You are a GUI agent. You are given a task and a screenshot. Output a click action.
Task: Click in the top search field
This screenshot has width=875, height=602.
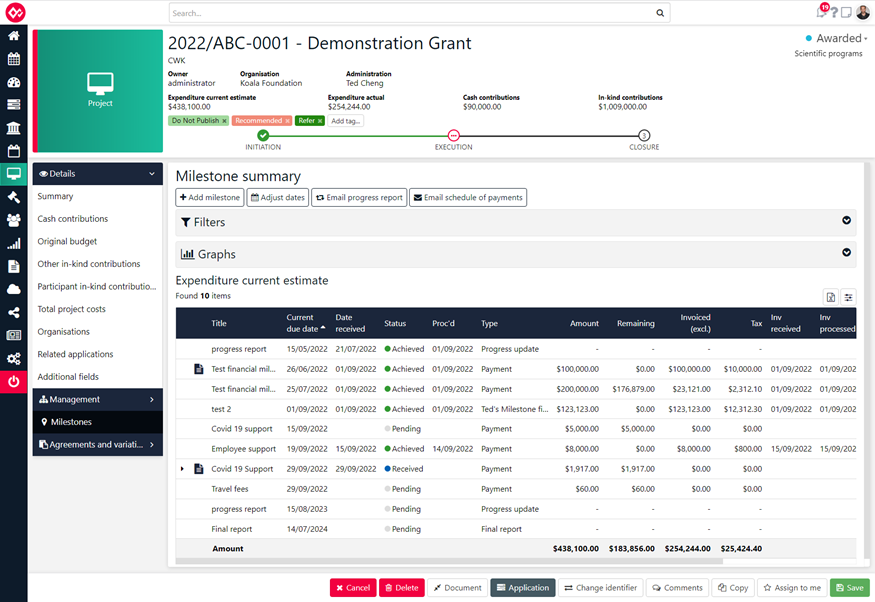[412, 13]
